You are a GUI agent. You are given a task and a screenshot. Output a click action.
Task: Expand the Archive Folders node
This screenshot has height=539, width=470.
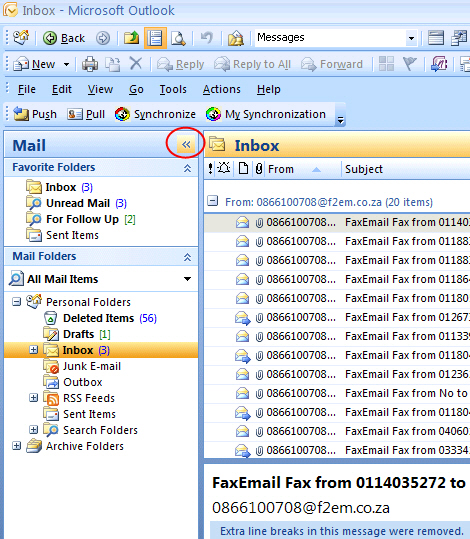tap(17, 446)
